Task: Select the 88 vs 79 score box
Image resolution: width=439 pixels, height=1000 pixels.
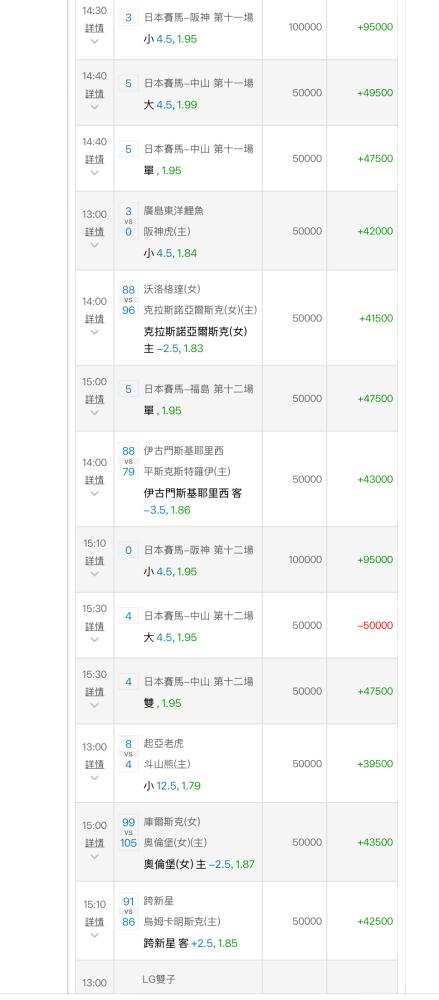Action: tap(128, 461)
